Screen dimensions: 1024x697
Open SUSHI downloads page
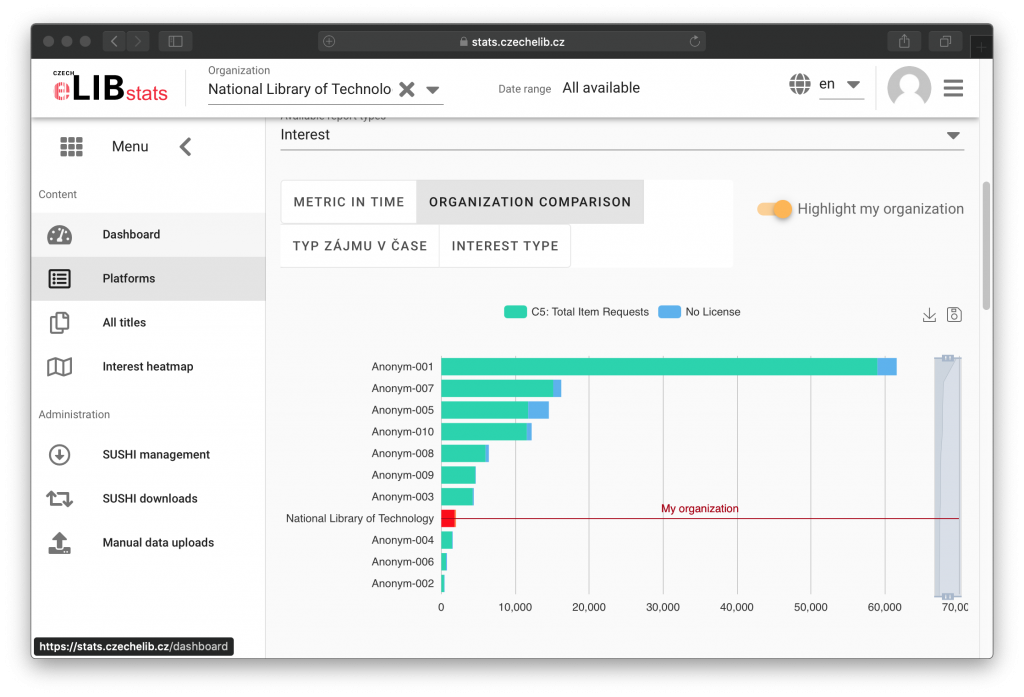[x=148, y=499]
